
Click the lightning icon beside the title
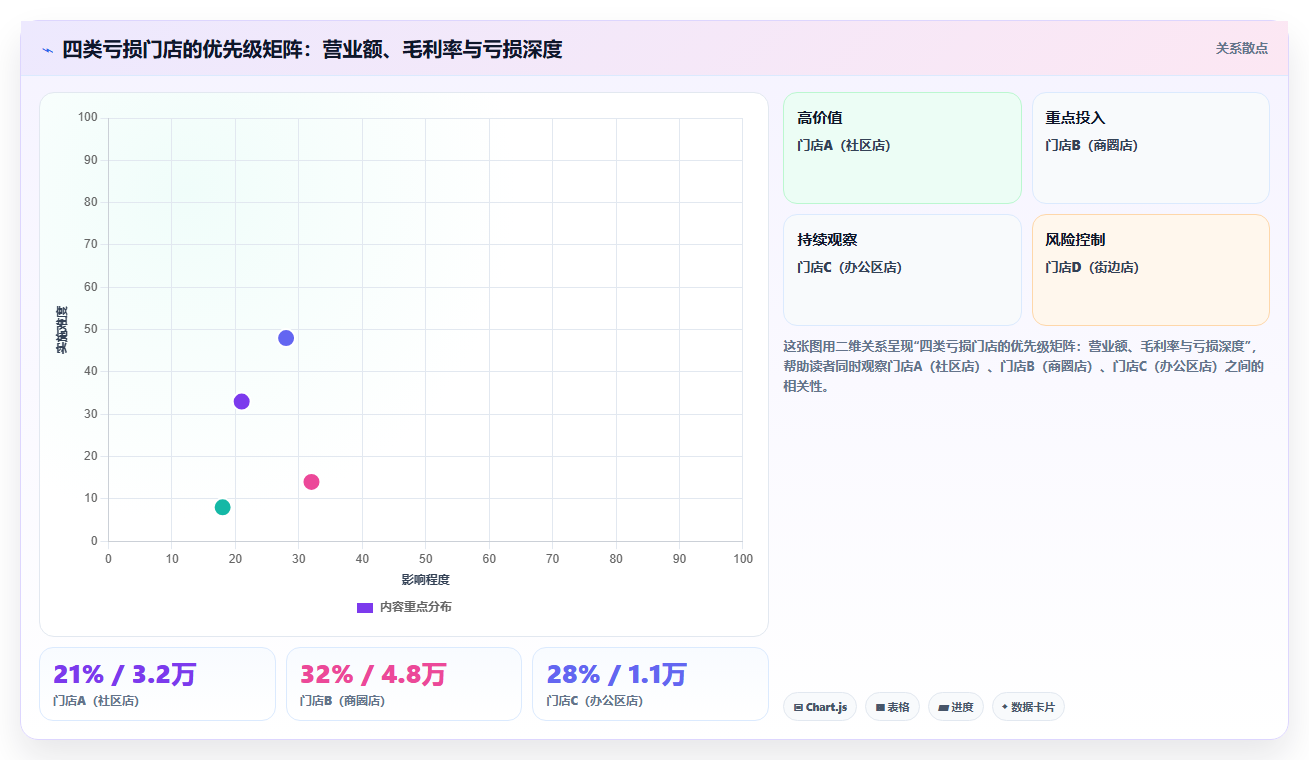[x=47, y=50]
